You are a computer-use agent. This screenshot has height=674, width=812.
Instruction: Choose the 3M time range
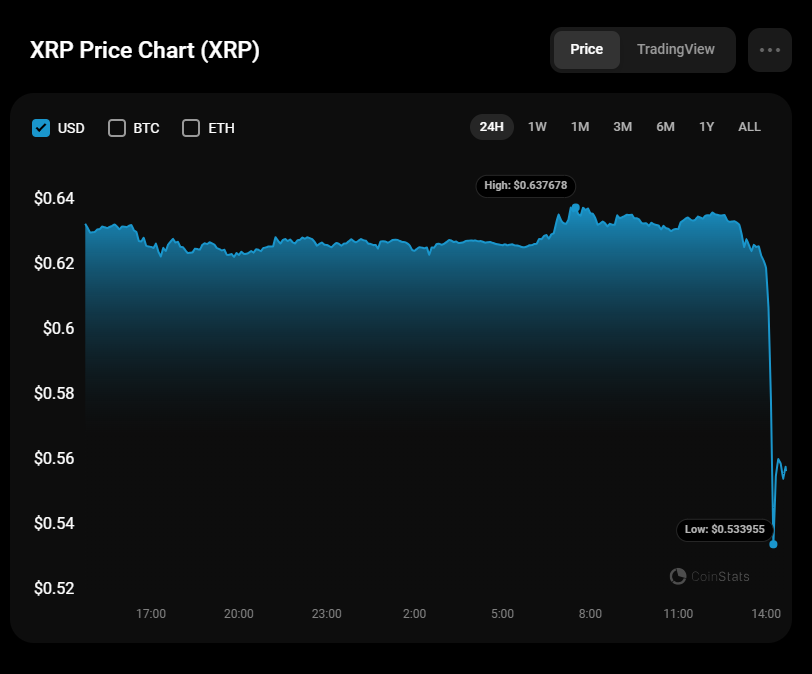coord(622,127)
